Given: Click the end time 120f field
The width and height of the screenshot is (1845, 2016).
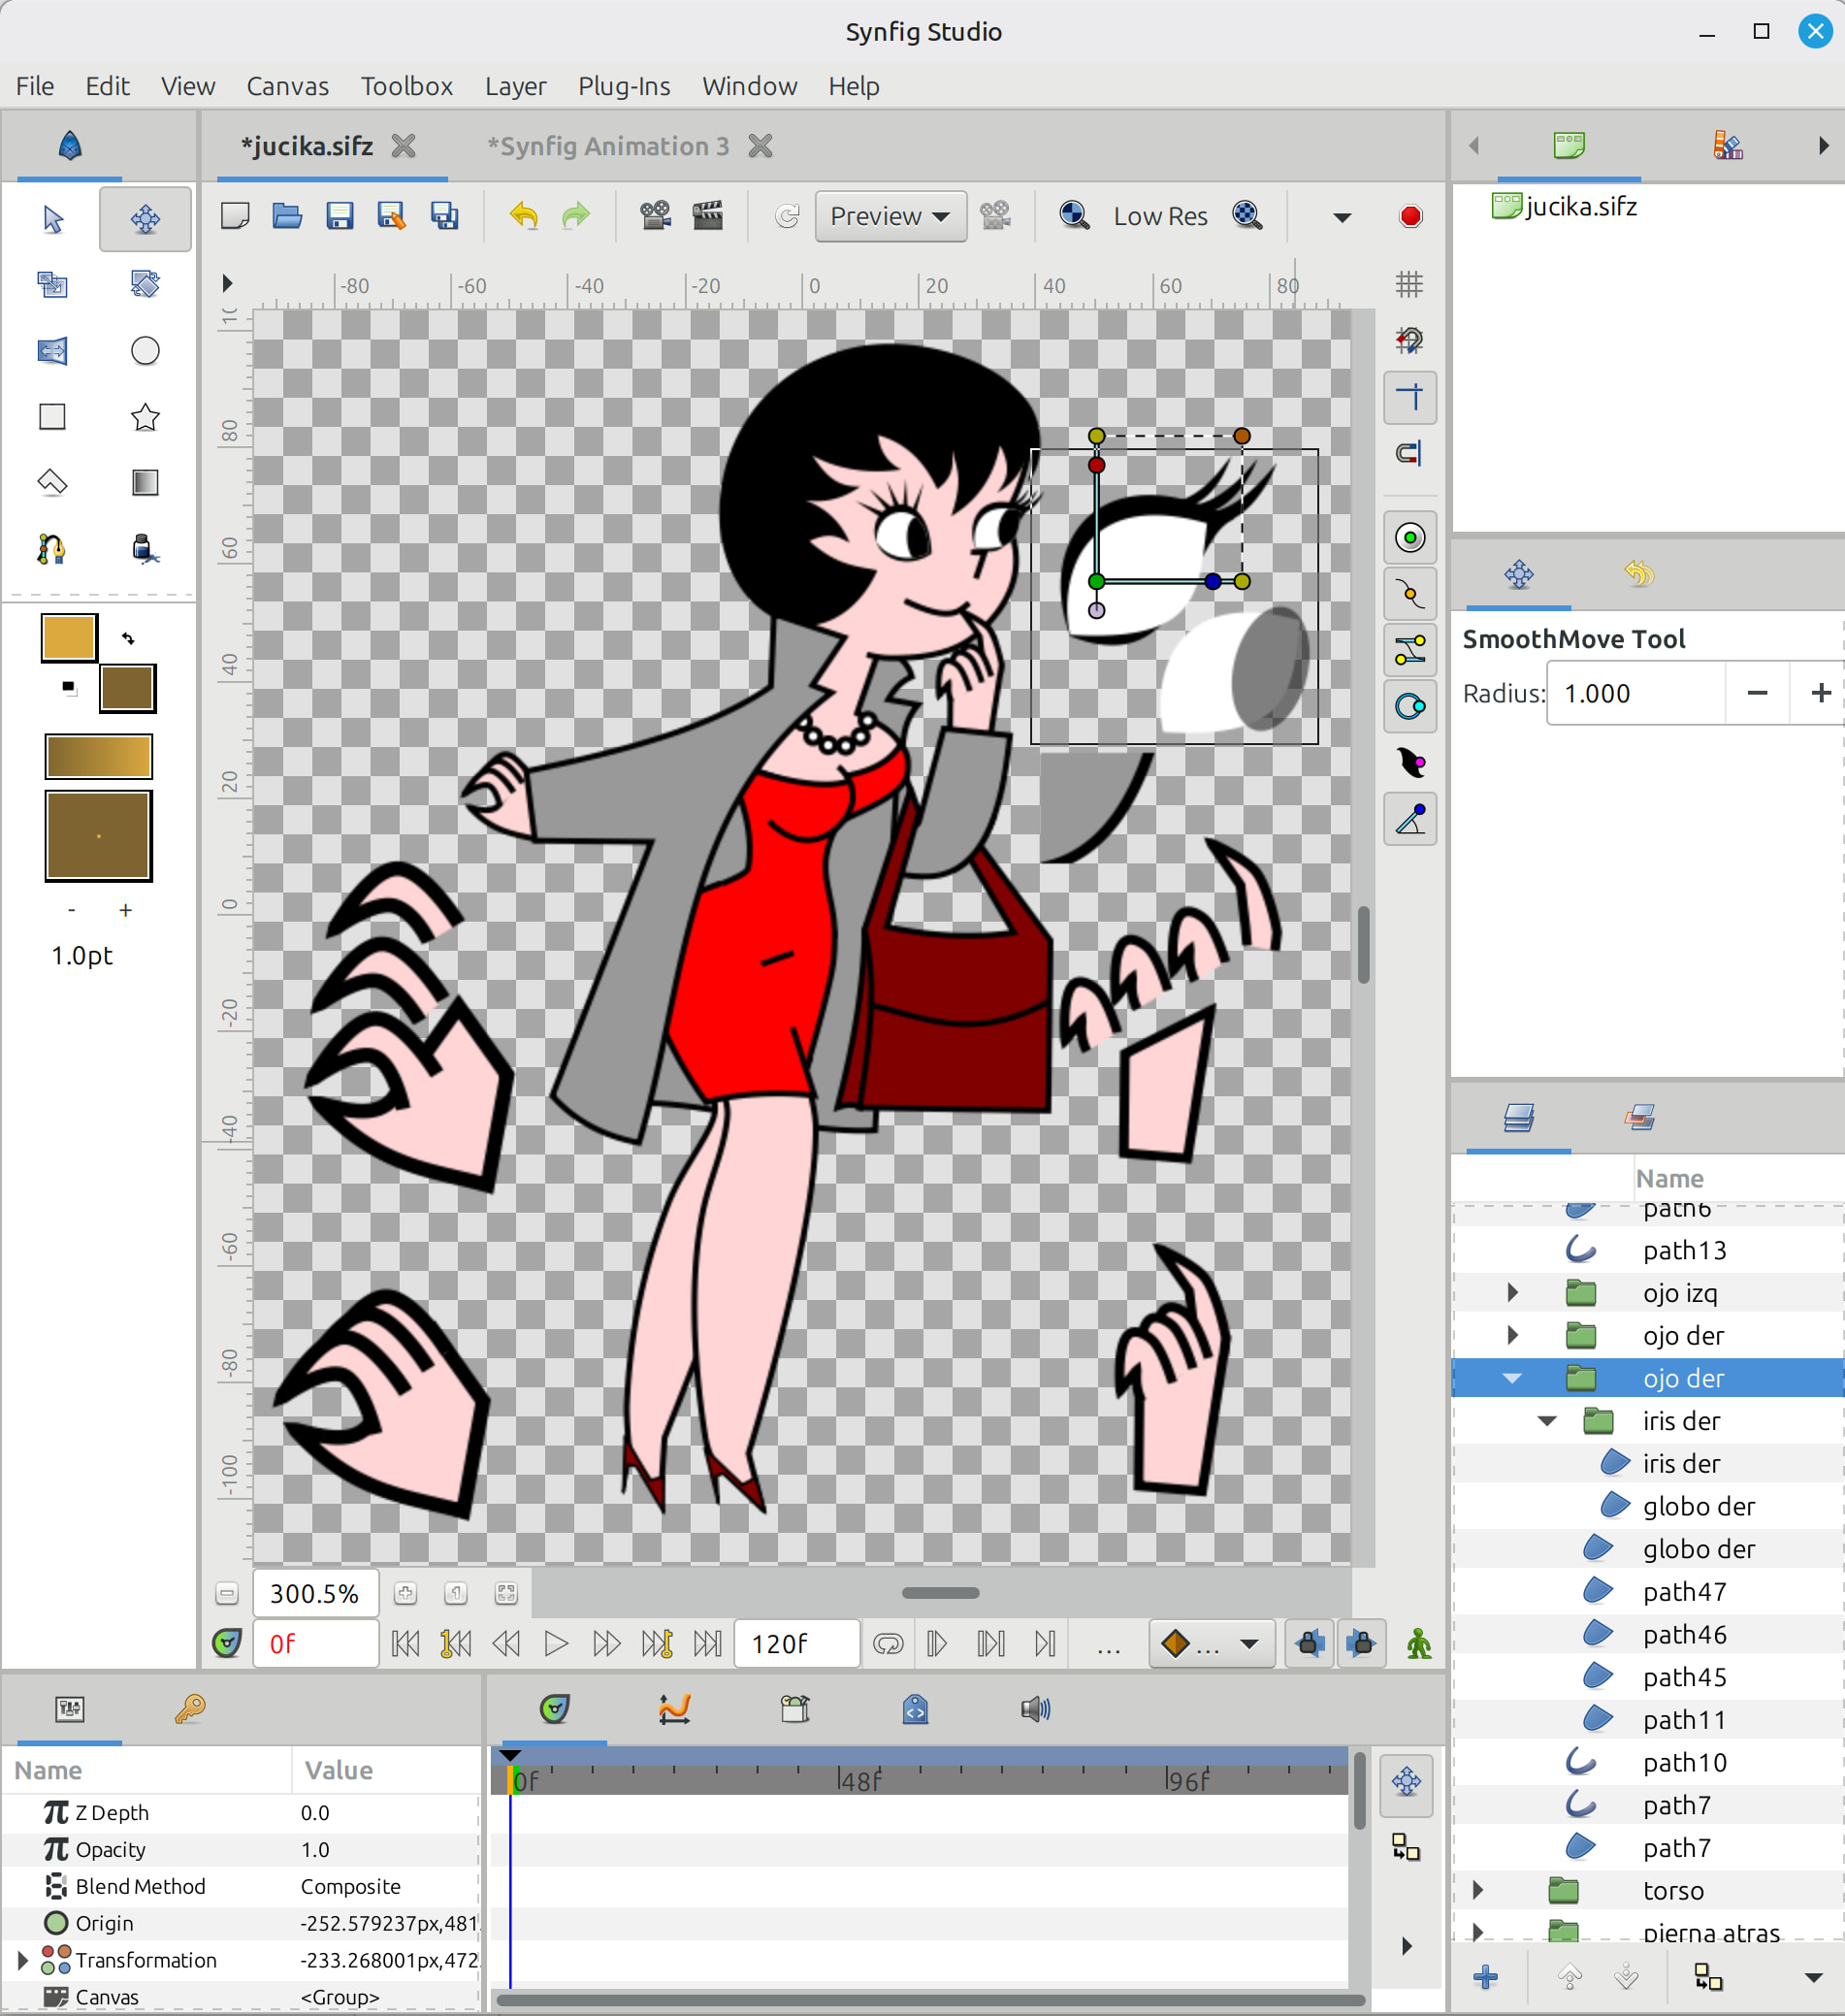Looking at the screenshot, I should coord(795,1643).
